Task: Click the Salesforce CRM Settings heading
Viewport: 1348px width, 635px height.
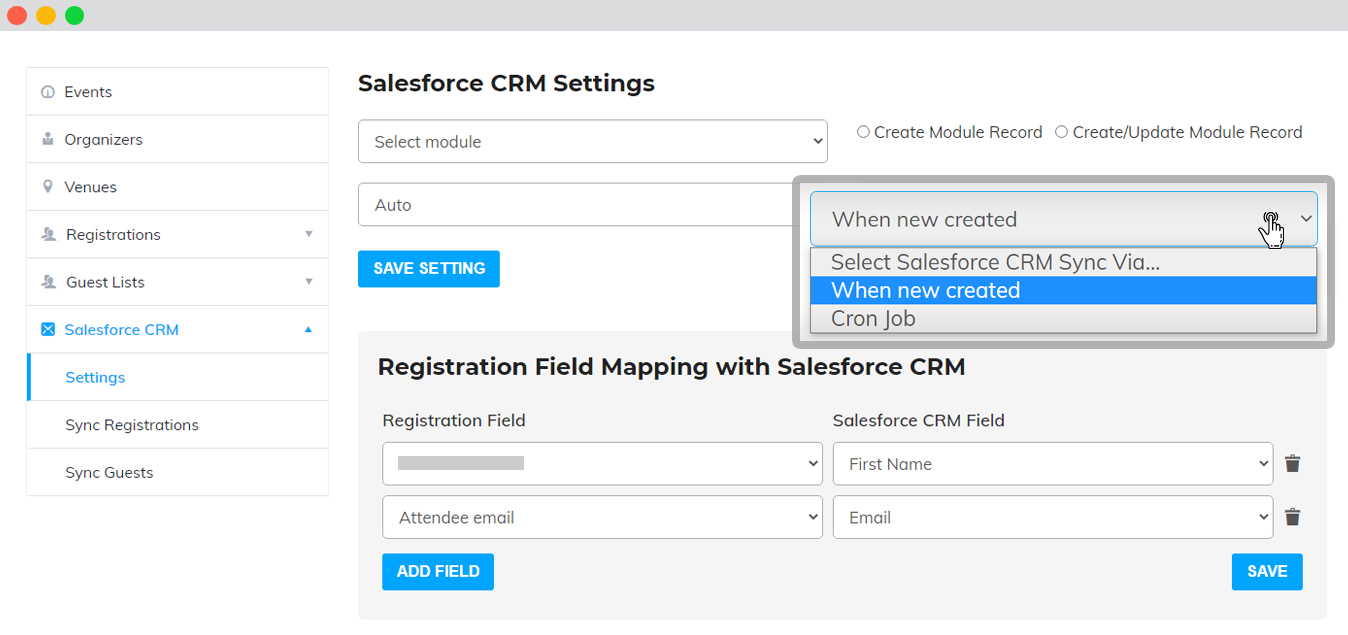Action: click(506, 83)
